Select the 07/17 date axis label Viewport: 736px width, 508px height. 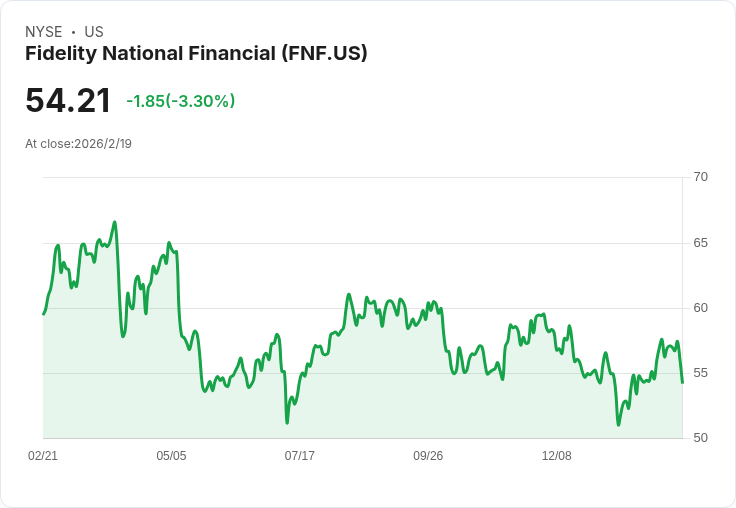pos(300,455)
